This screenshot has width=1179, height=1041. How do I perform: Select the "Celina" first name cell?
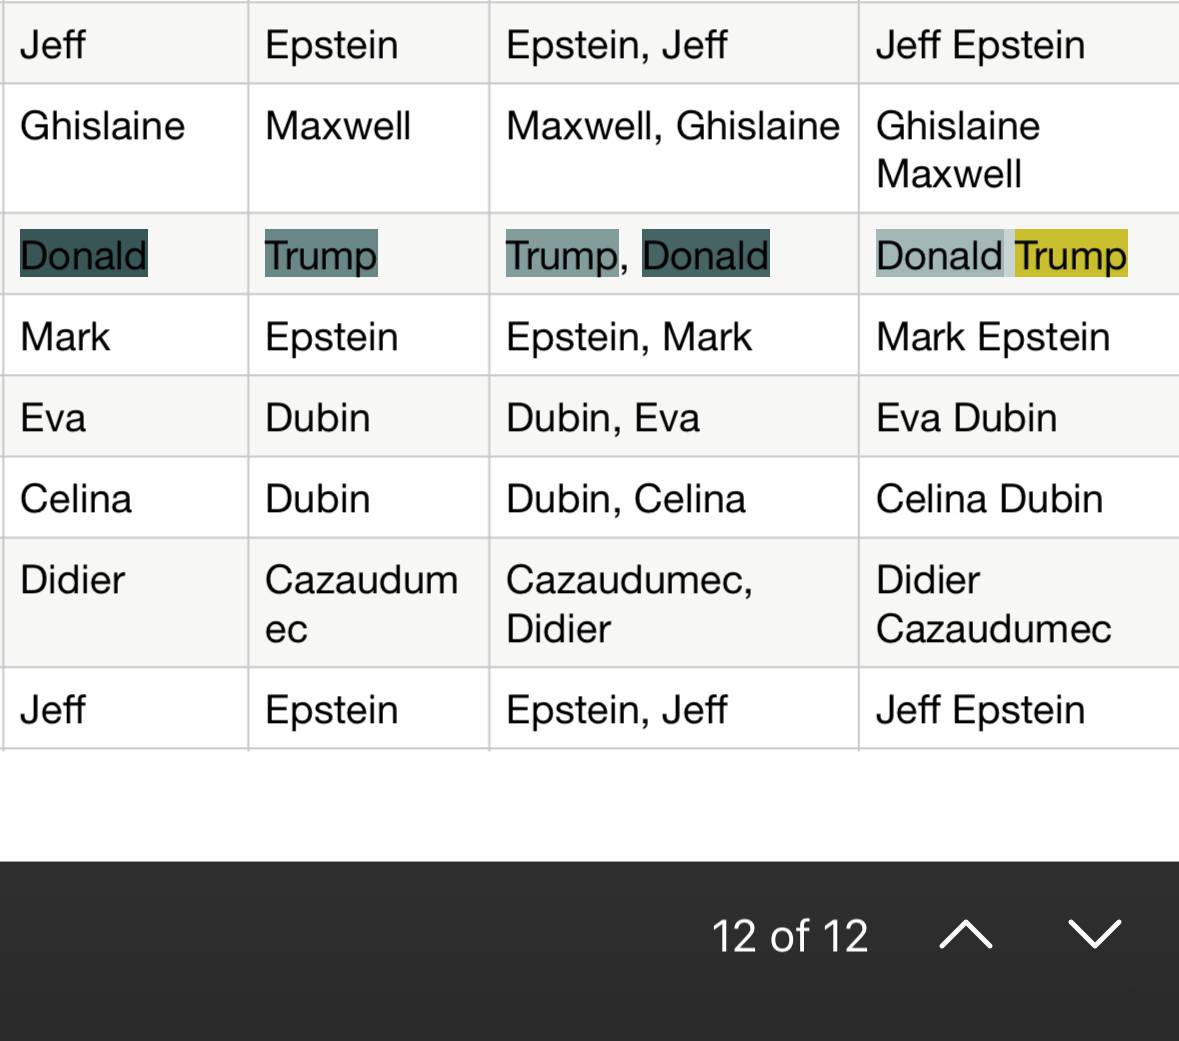point(76,499)
